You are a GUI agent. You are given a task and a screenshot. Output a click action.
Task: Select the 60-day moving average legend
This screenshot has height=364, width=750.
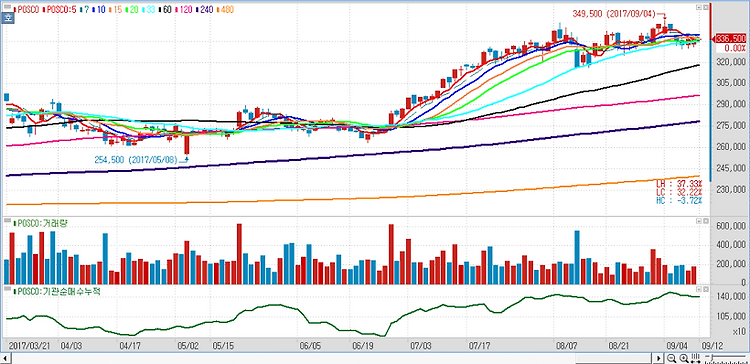tap(165, 10)
